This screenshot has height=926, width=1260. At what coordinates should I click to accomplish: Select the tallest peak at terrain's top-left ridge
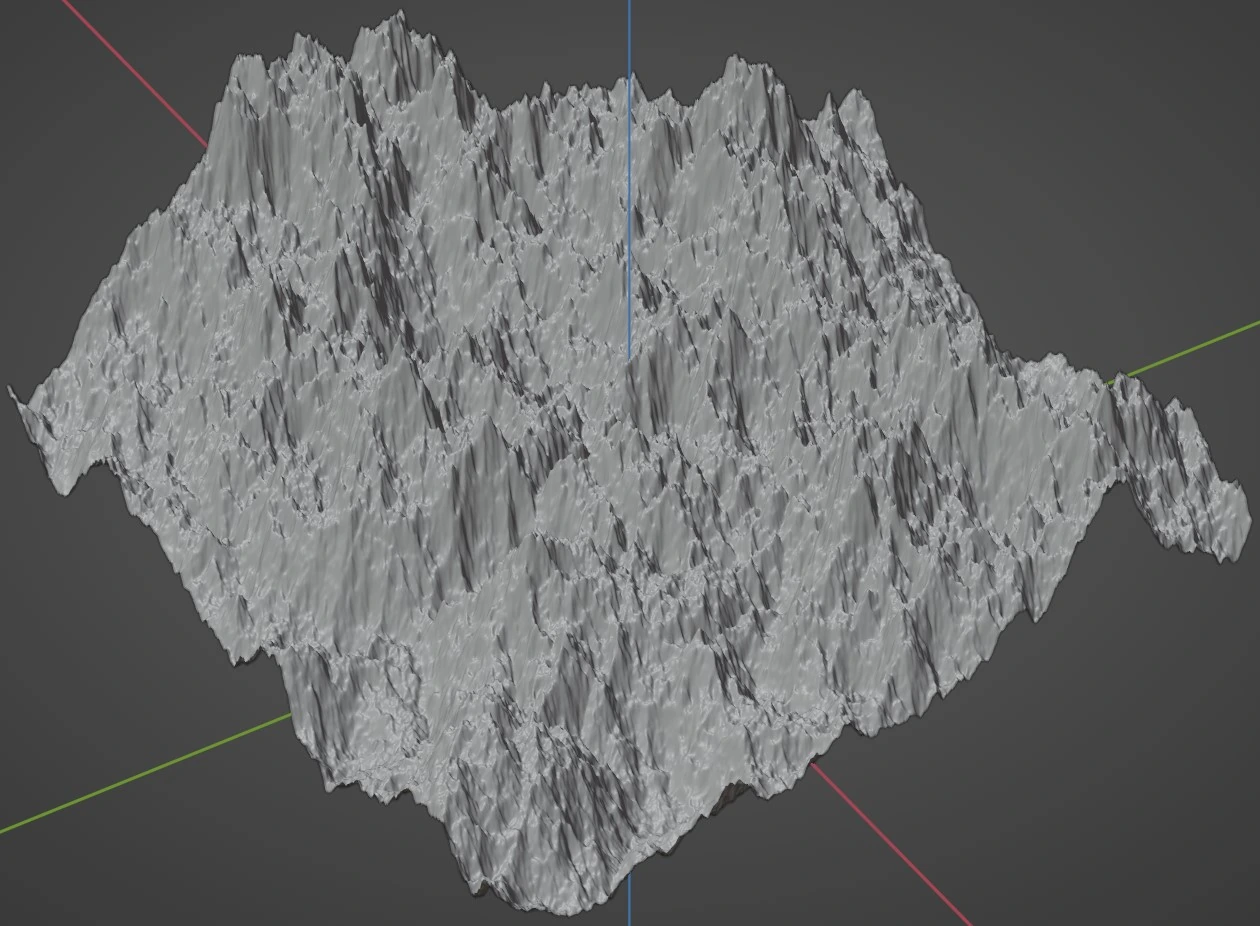pyautogui.click(x=400, y=22)
